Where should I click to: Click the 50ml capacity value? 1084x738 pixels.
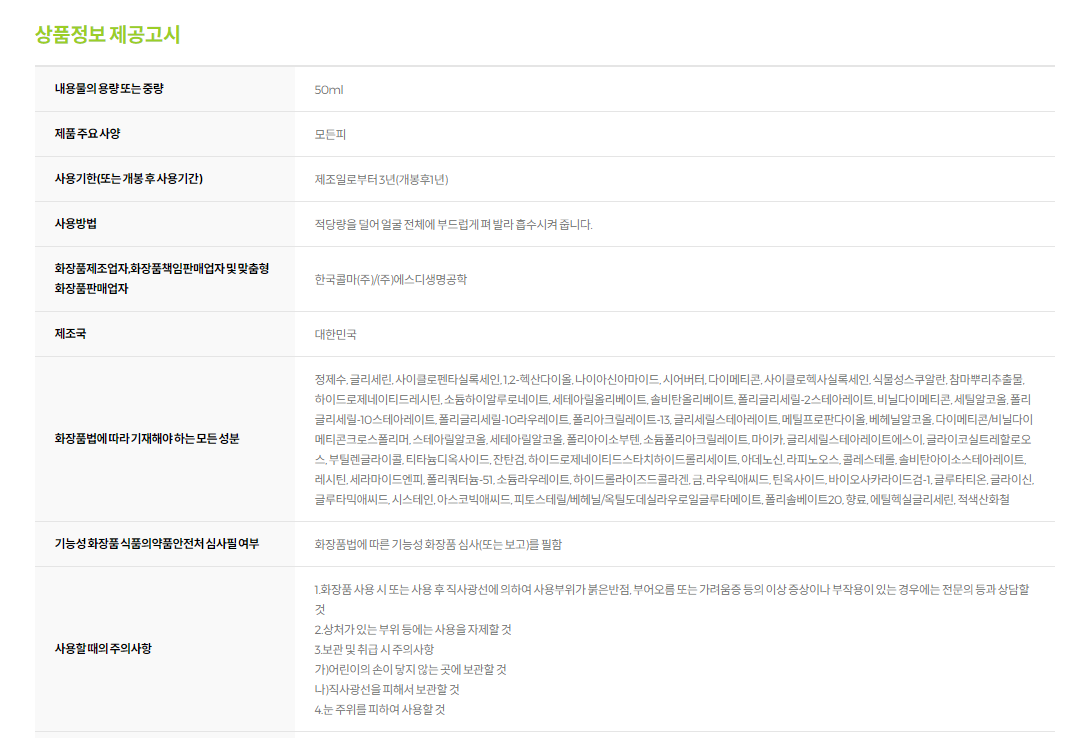pyautogui.click(x=328, y=90)
